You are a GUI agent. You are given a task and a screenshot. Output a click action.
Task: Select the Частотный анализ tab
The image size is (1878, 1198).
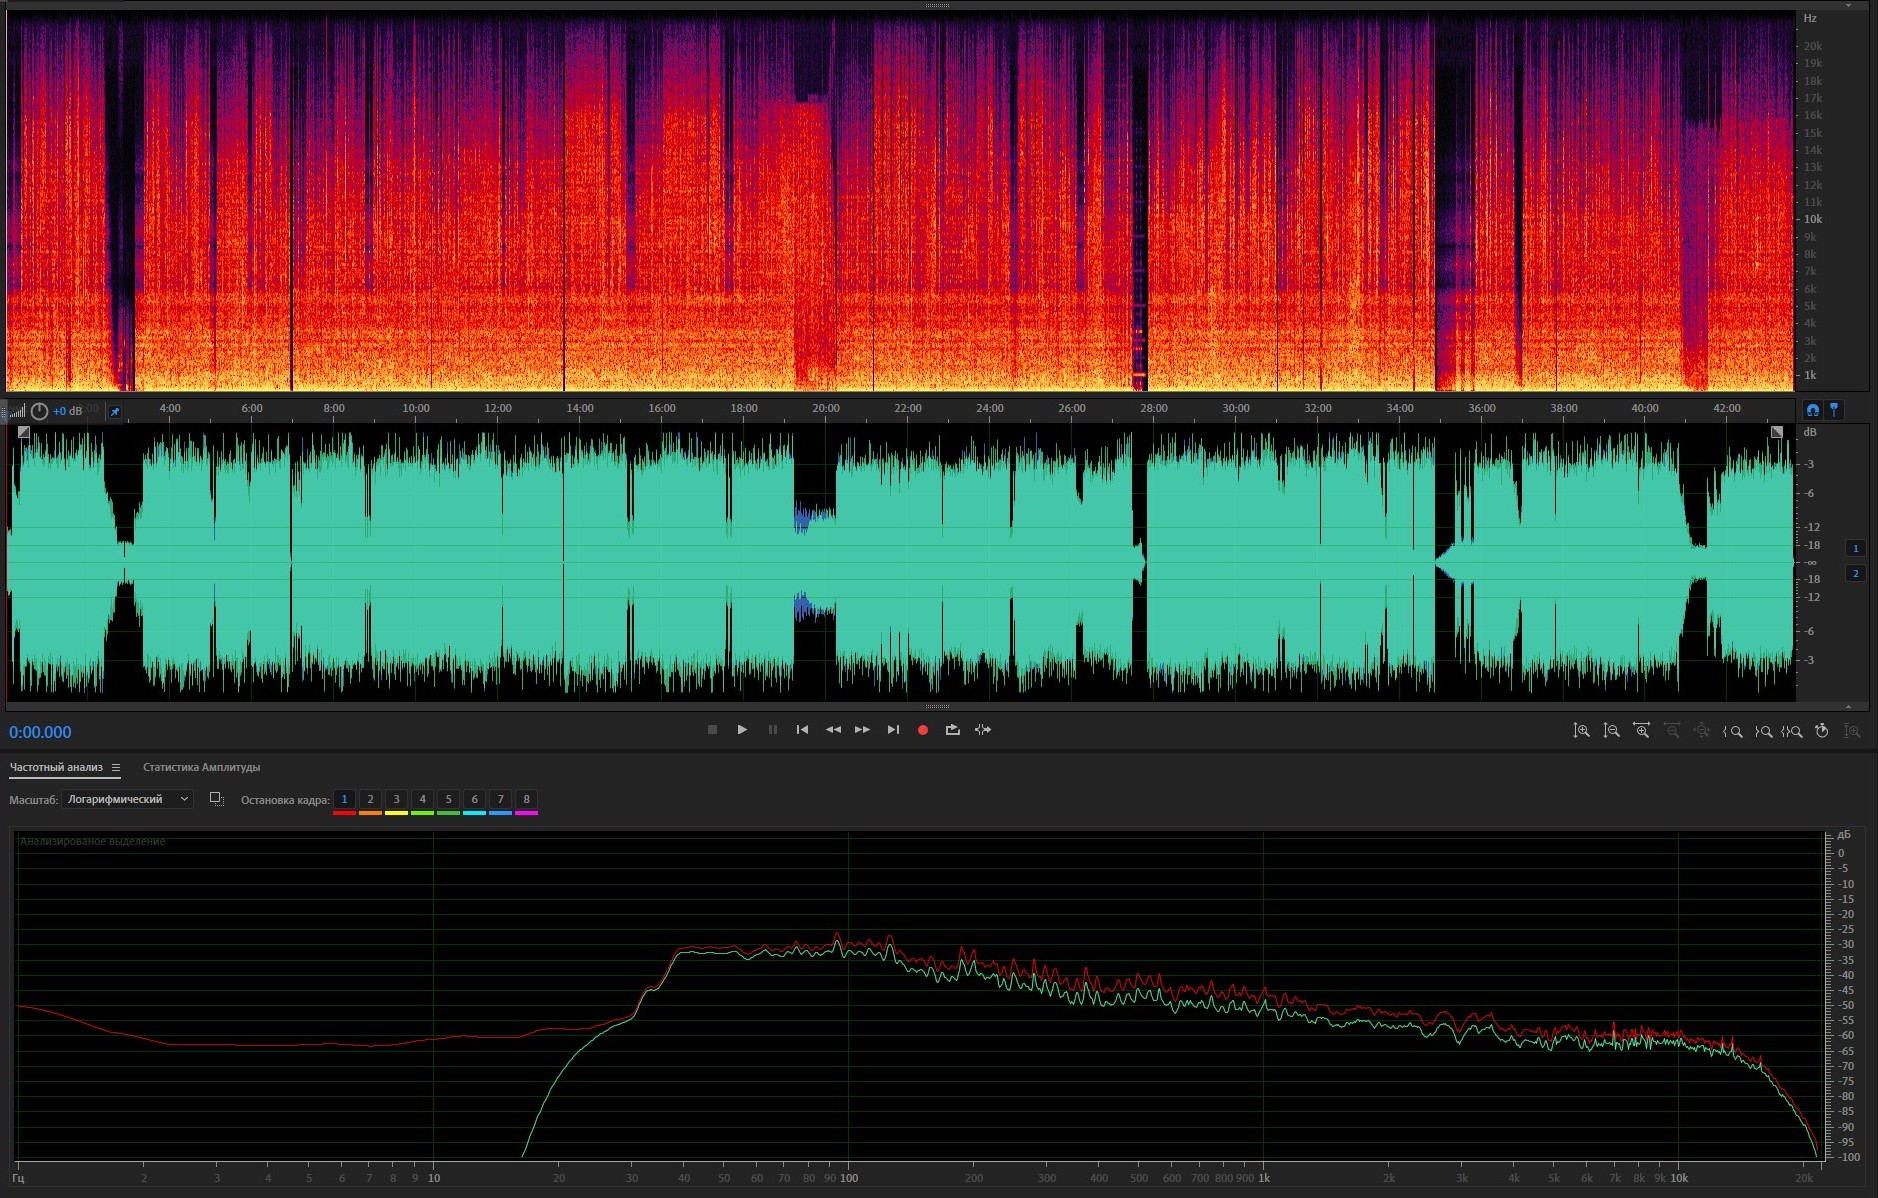[x=56, y=767]
